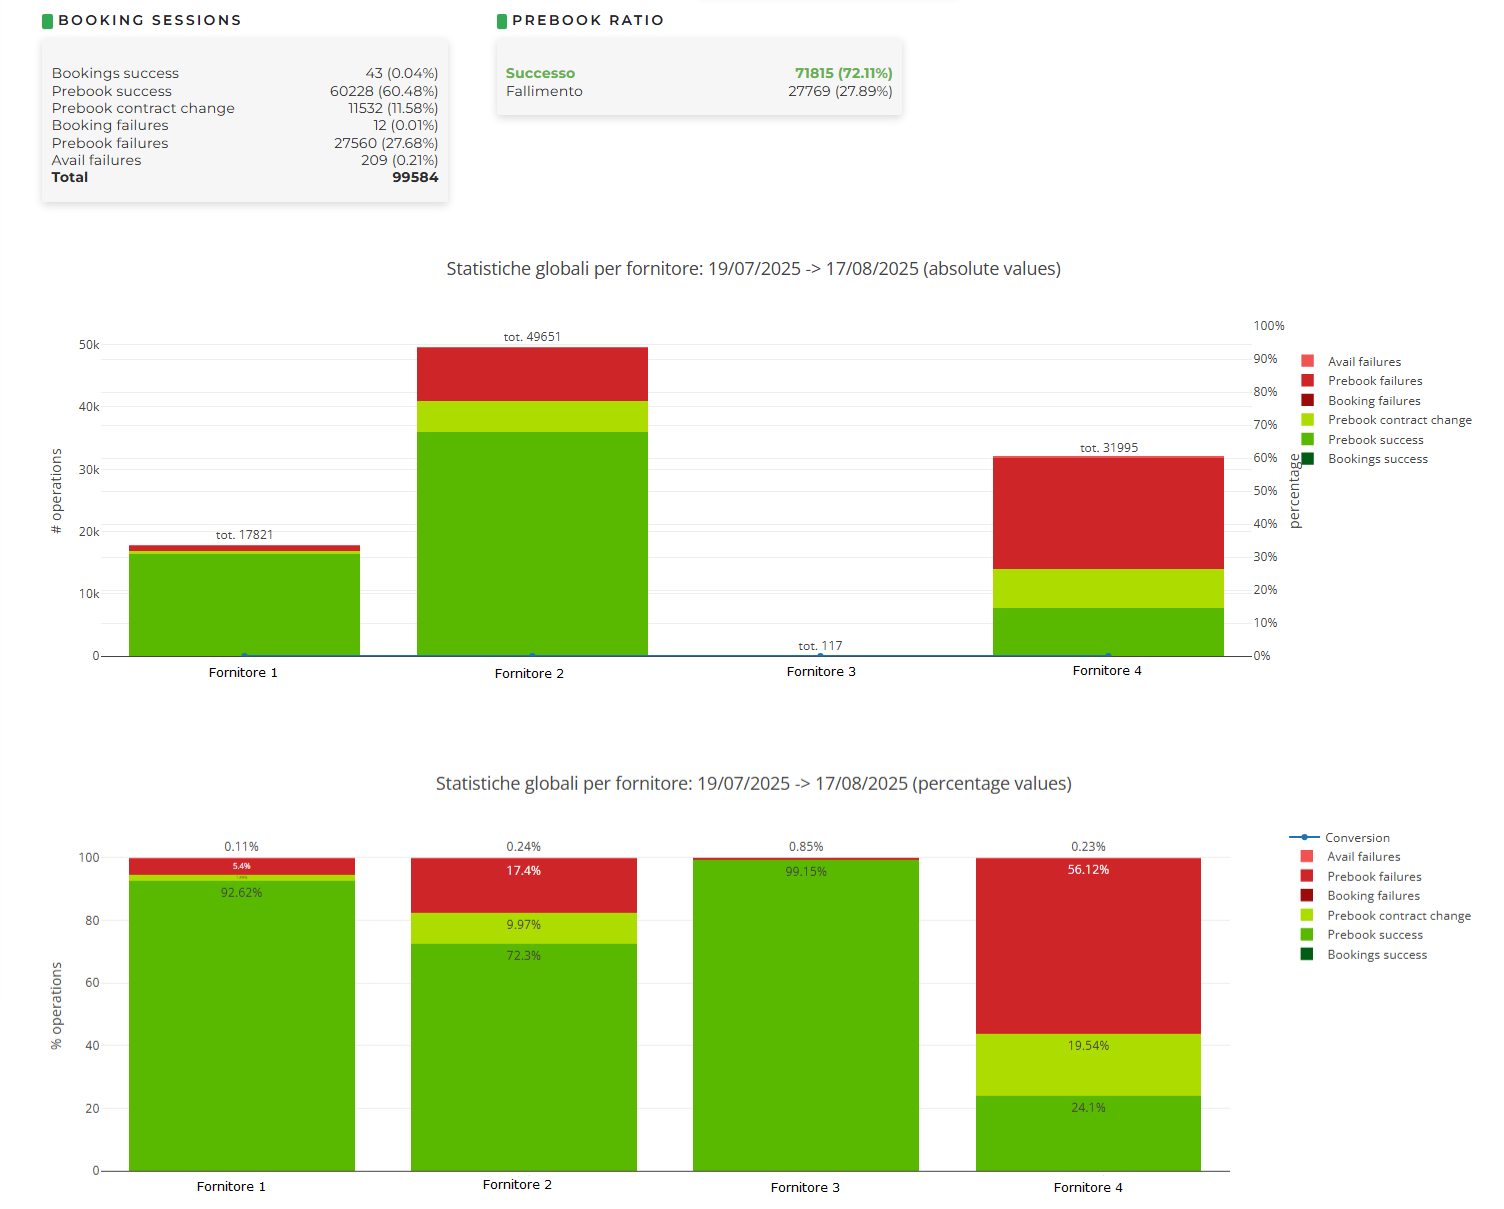Screen dimensions: 1504x1209
Task: Select Fornitore 4's 56.12% red bar segment
Action: (1088, 945)
